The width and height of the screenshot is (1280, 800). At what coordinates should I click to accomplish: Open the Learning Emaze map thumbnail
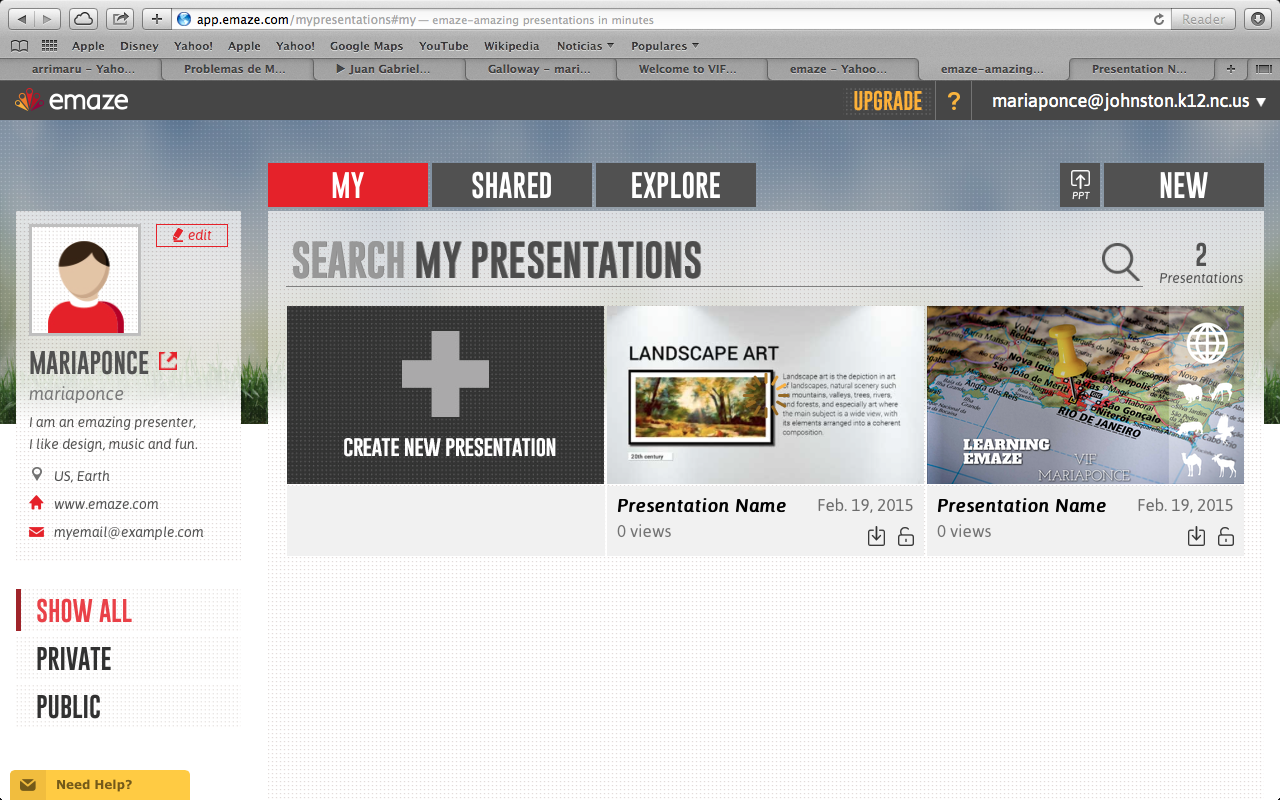pos(1085,395)
